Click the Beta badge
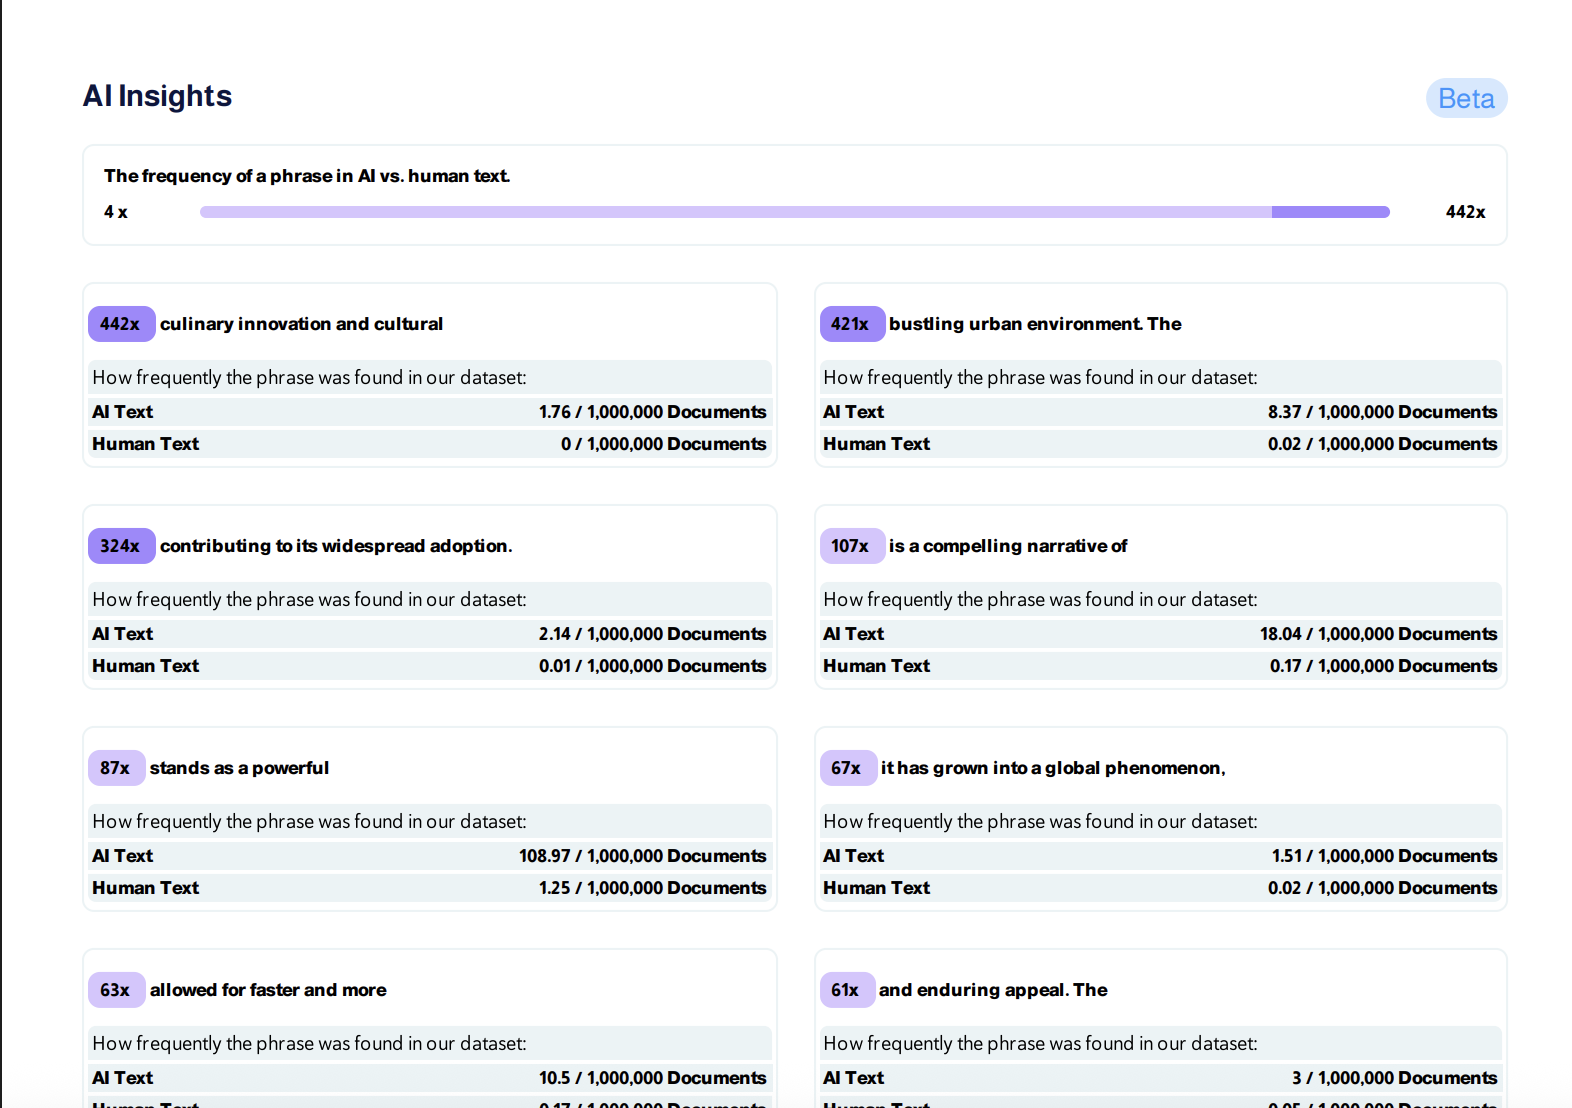The height and width of the screenshot is (1108, 1572). point(1466,98)
